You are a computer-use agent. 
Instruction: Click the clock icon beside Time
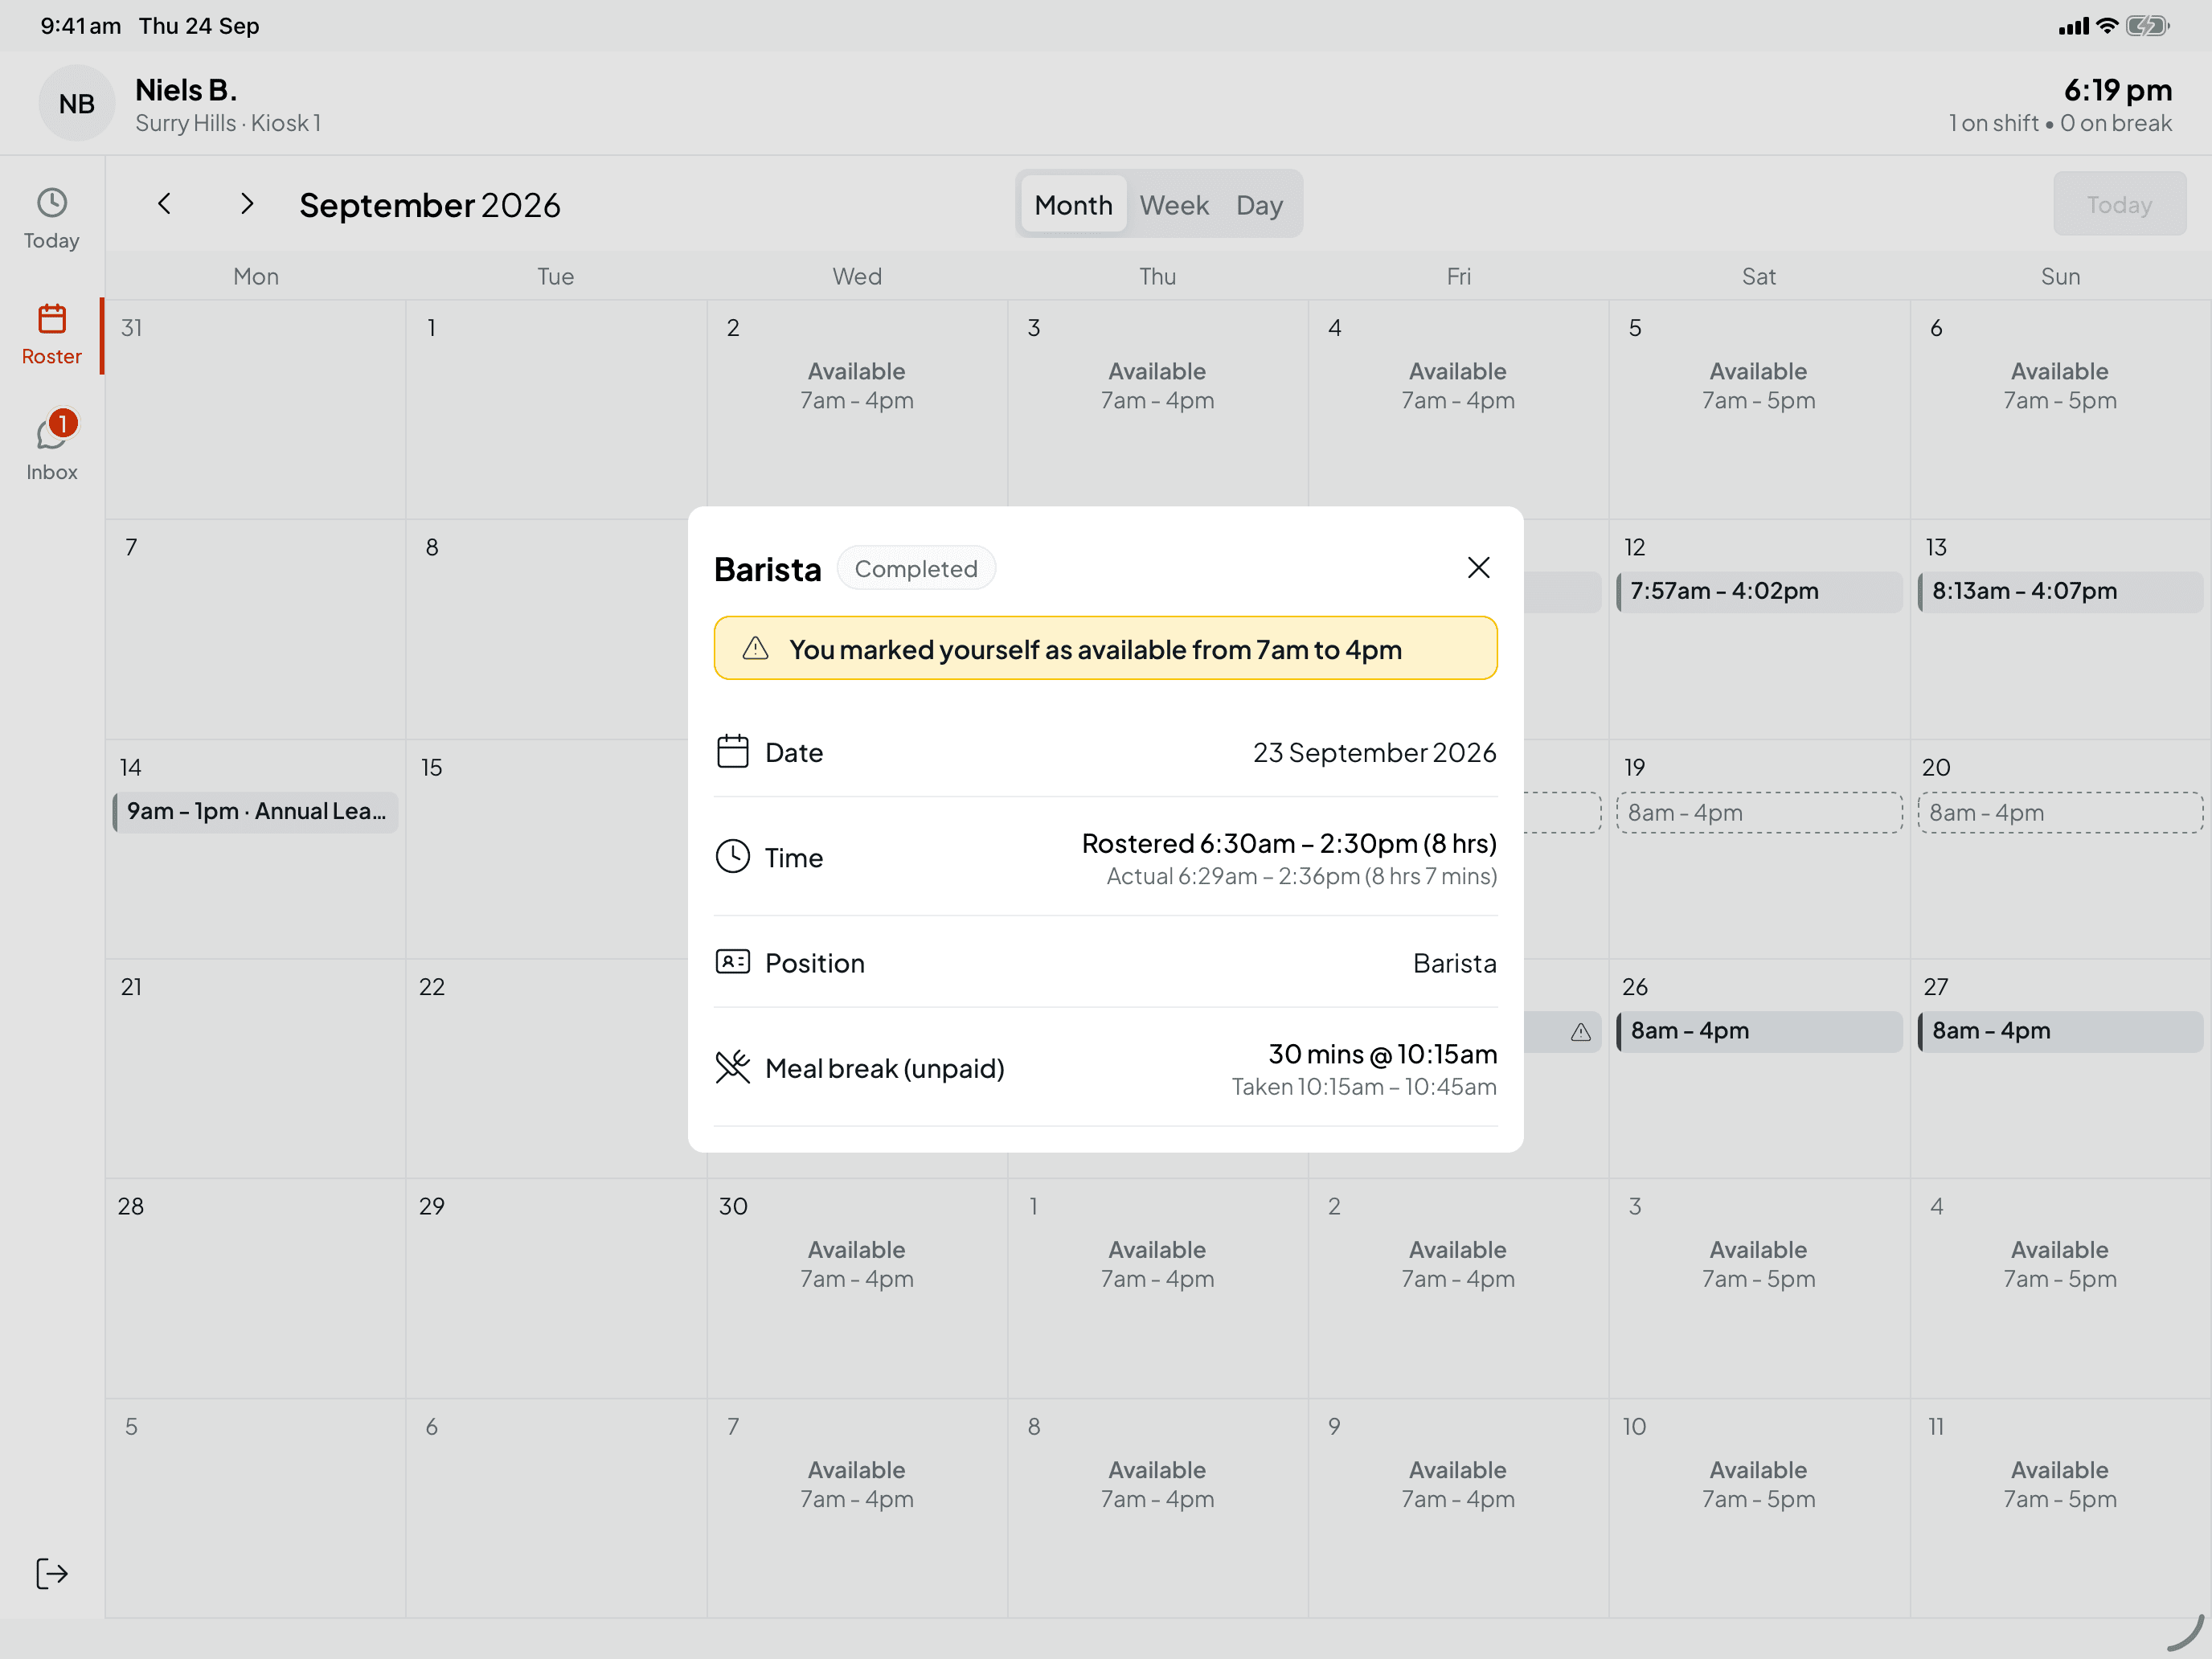[x=733, y=857]
